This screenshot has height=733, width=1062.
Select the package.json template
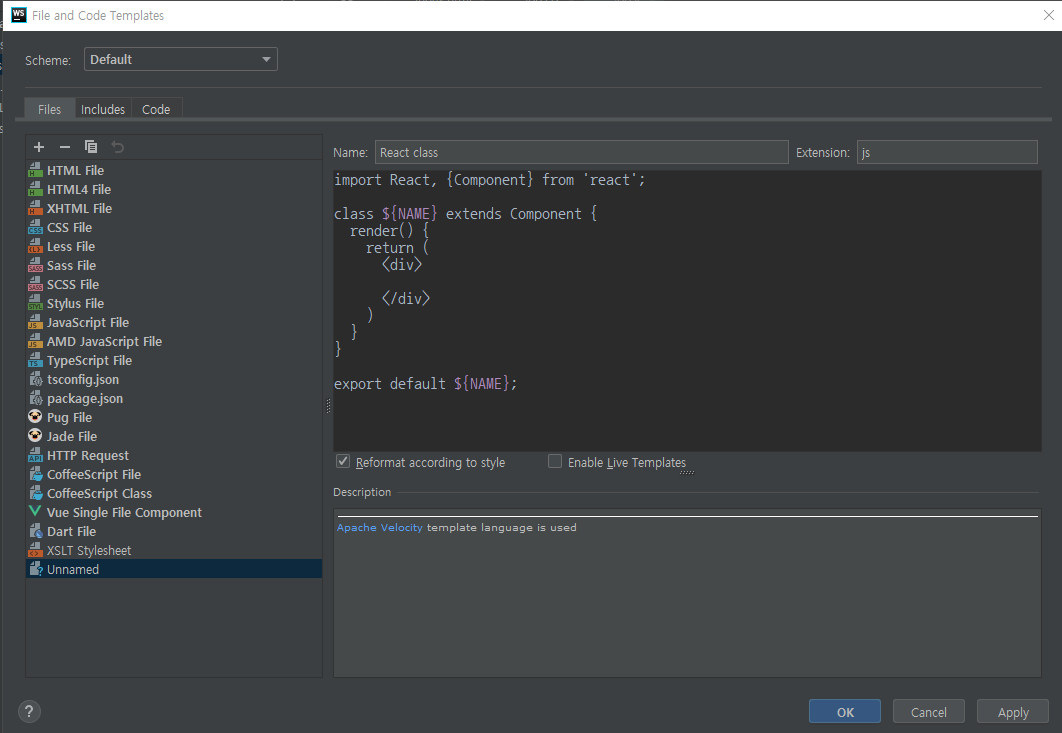point(173,398)
